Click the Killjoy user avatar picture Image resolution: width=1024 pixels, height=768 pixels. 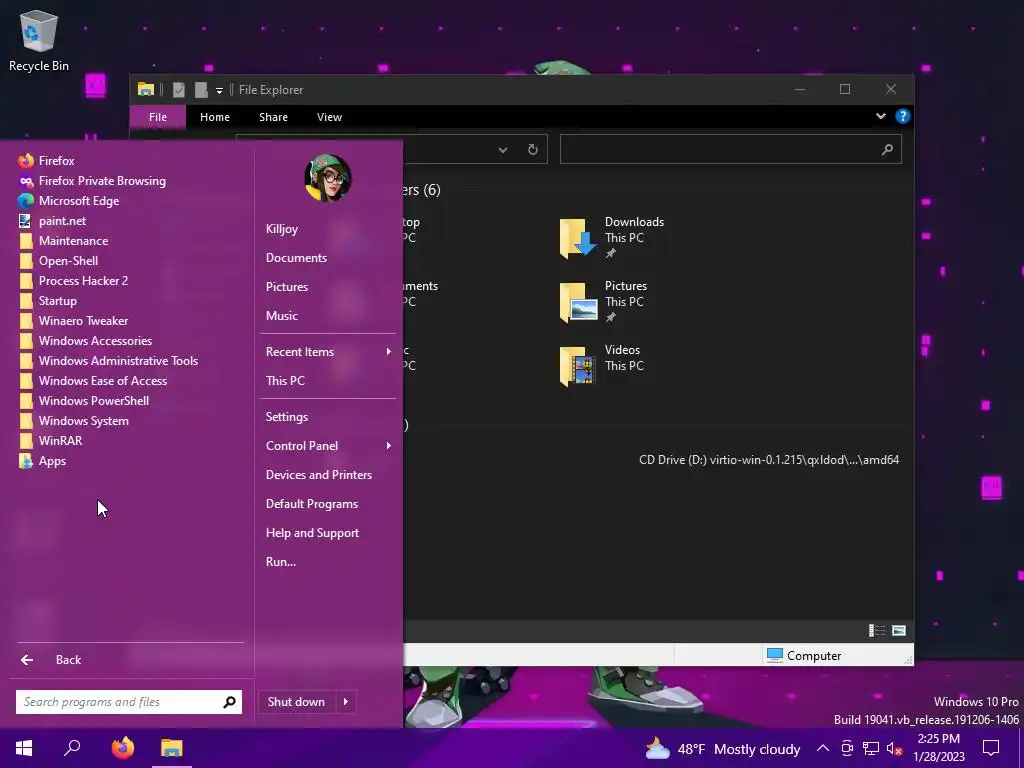pos(328,178)
